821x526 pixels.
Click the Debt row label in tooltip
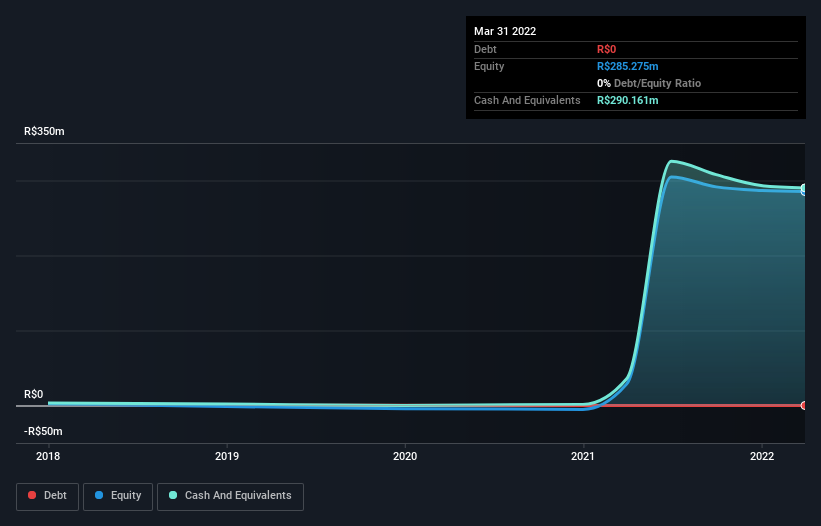pos(485,49)
